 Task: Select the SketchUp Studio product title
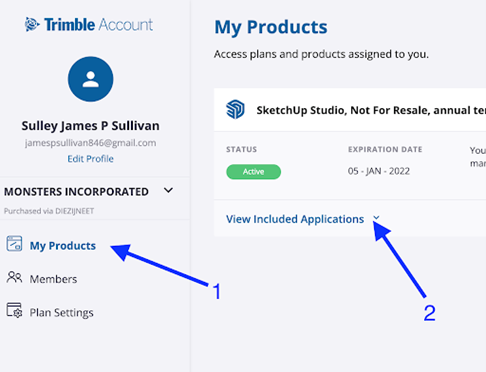point(371,110)
